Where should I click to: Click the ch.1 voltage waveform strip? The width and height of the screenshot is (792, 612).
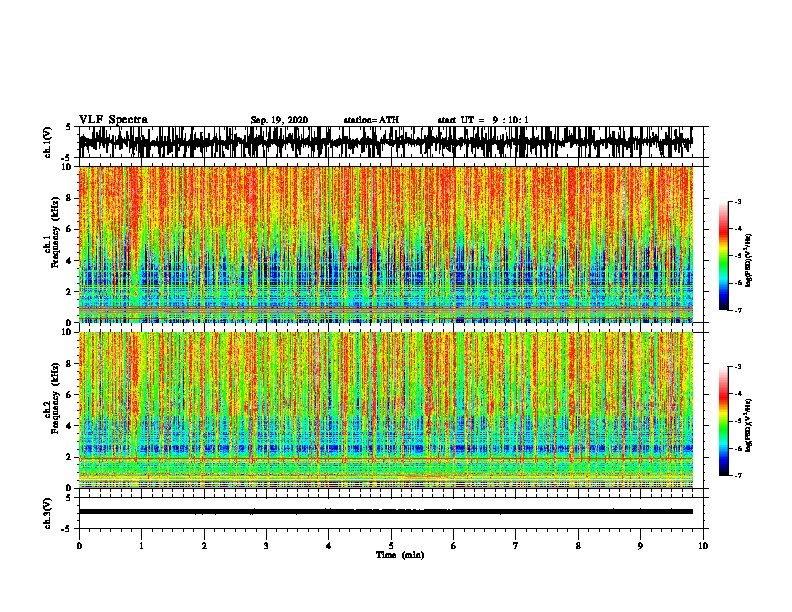click(385, 142)
